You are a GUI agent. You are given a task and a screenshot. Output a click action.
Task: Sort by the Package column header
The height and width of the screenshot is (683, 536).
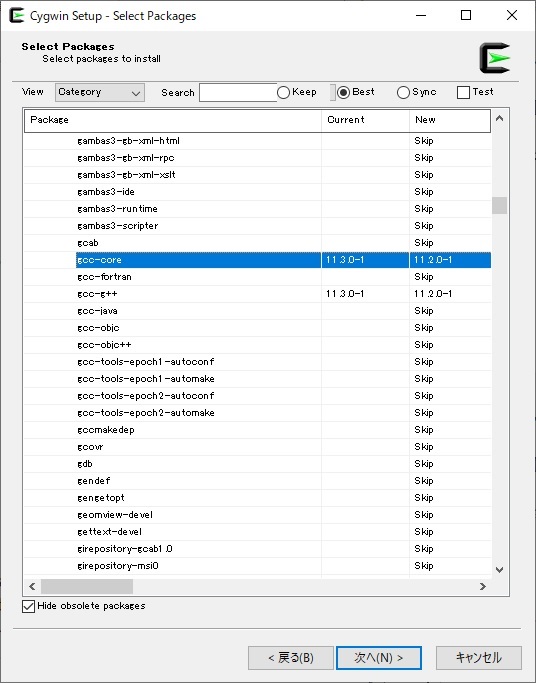coord(173,120)
